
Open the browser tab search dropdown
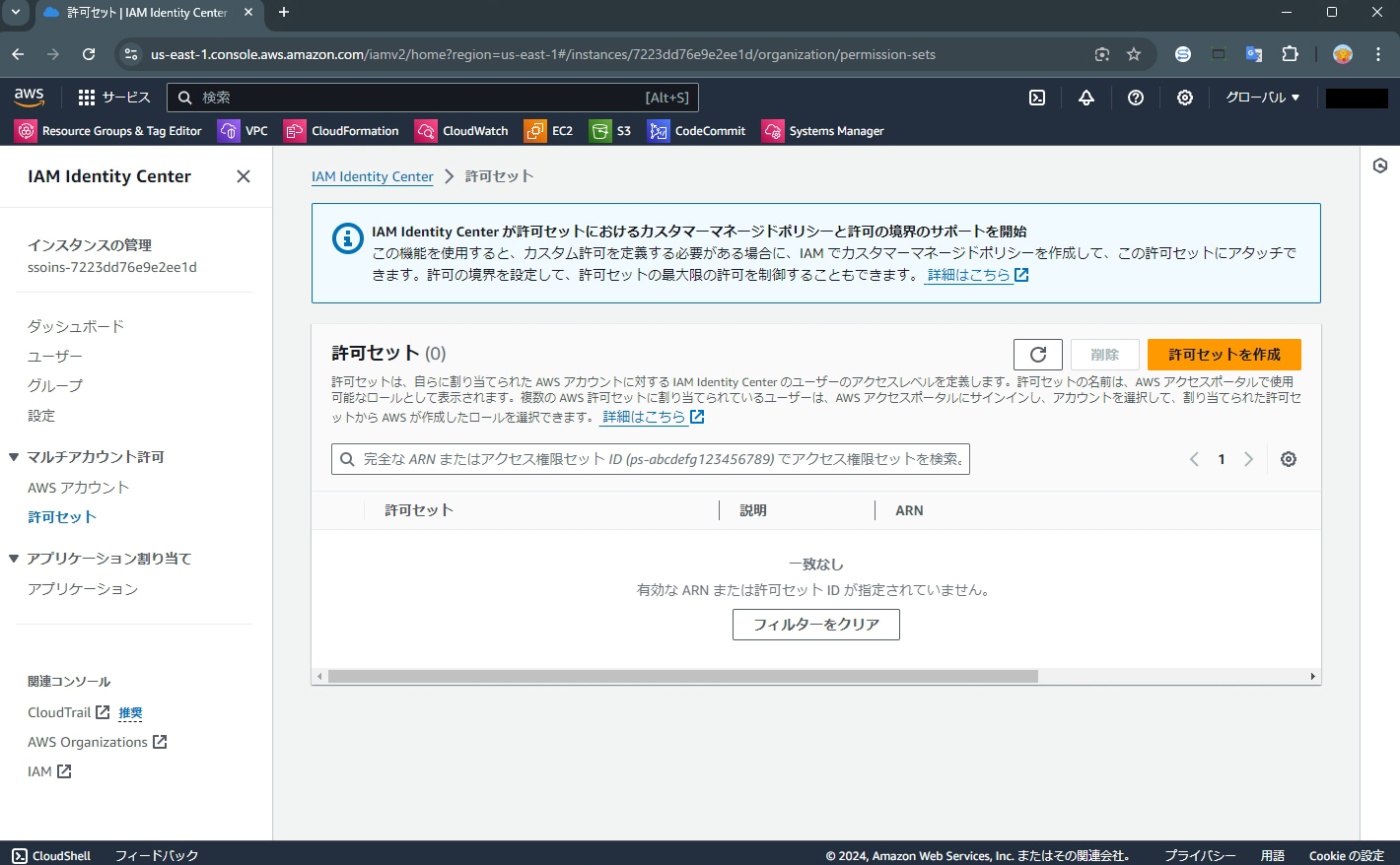click(x=15, y=12)
